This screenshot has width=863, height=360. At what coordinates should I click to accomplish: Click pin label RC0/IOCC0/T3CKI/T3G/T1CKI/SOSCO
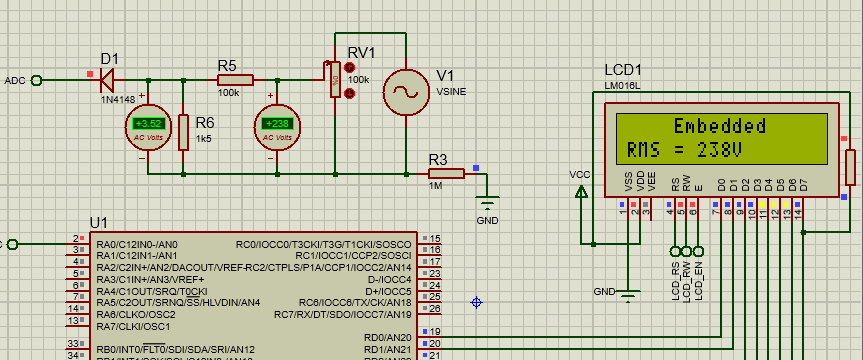click(x=324, y=244)
